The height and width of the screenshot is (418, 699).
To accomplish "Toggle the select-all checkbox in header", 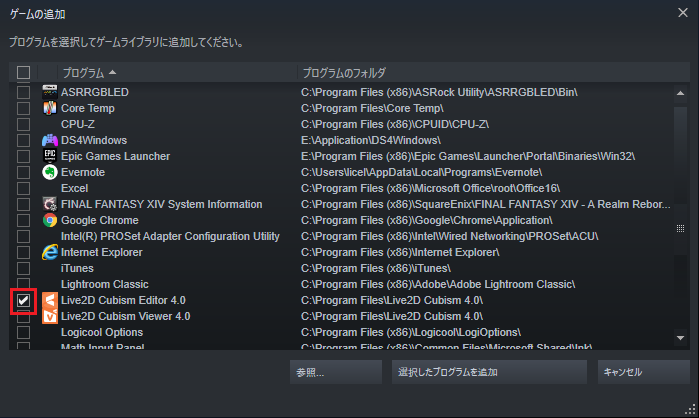I will [23, 72].
